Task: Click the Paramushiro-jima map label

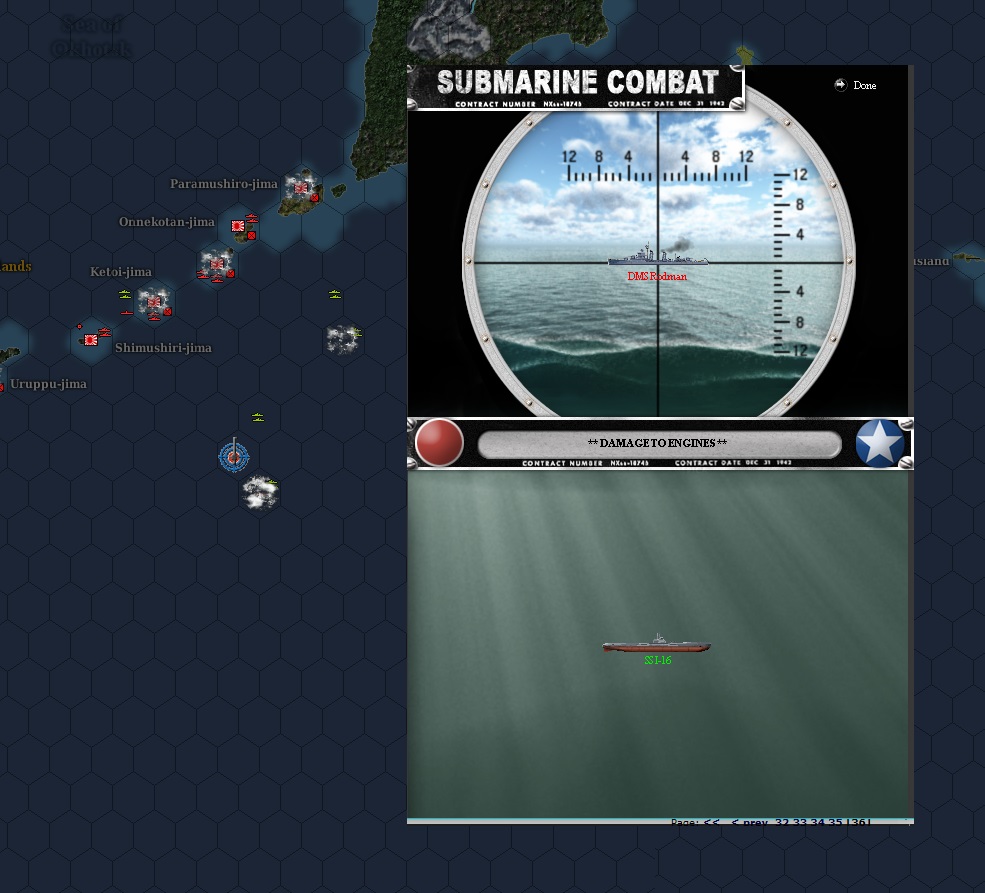Action: 224,184
